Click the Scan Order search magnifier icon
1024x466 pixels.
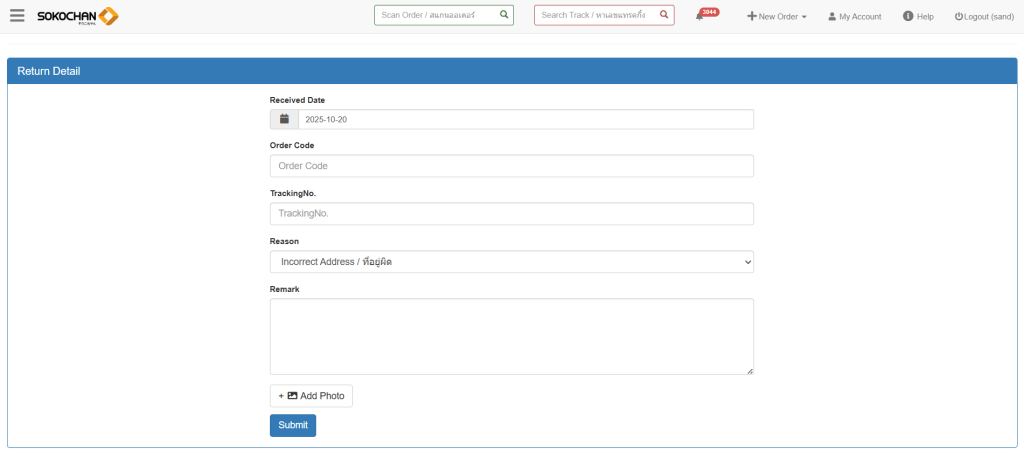tap(504, 15)
